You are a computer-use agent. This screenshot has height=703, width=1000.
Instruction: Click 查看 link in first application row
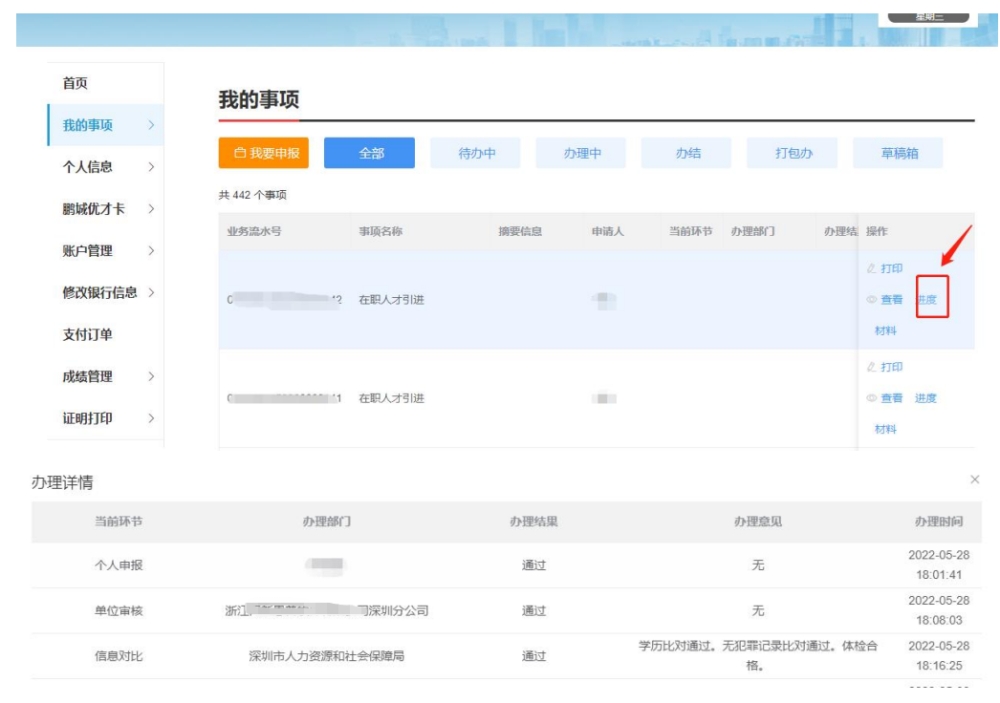[x=892, y=300]
